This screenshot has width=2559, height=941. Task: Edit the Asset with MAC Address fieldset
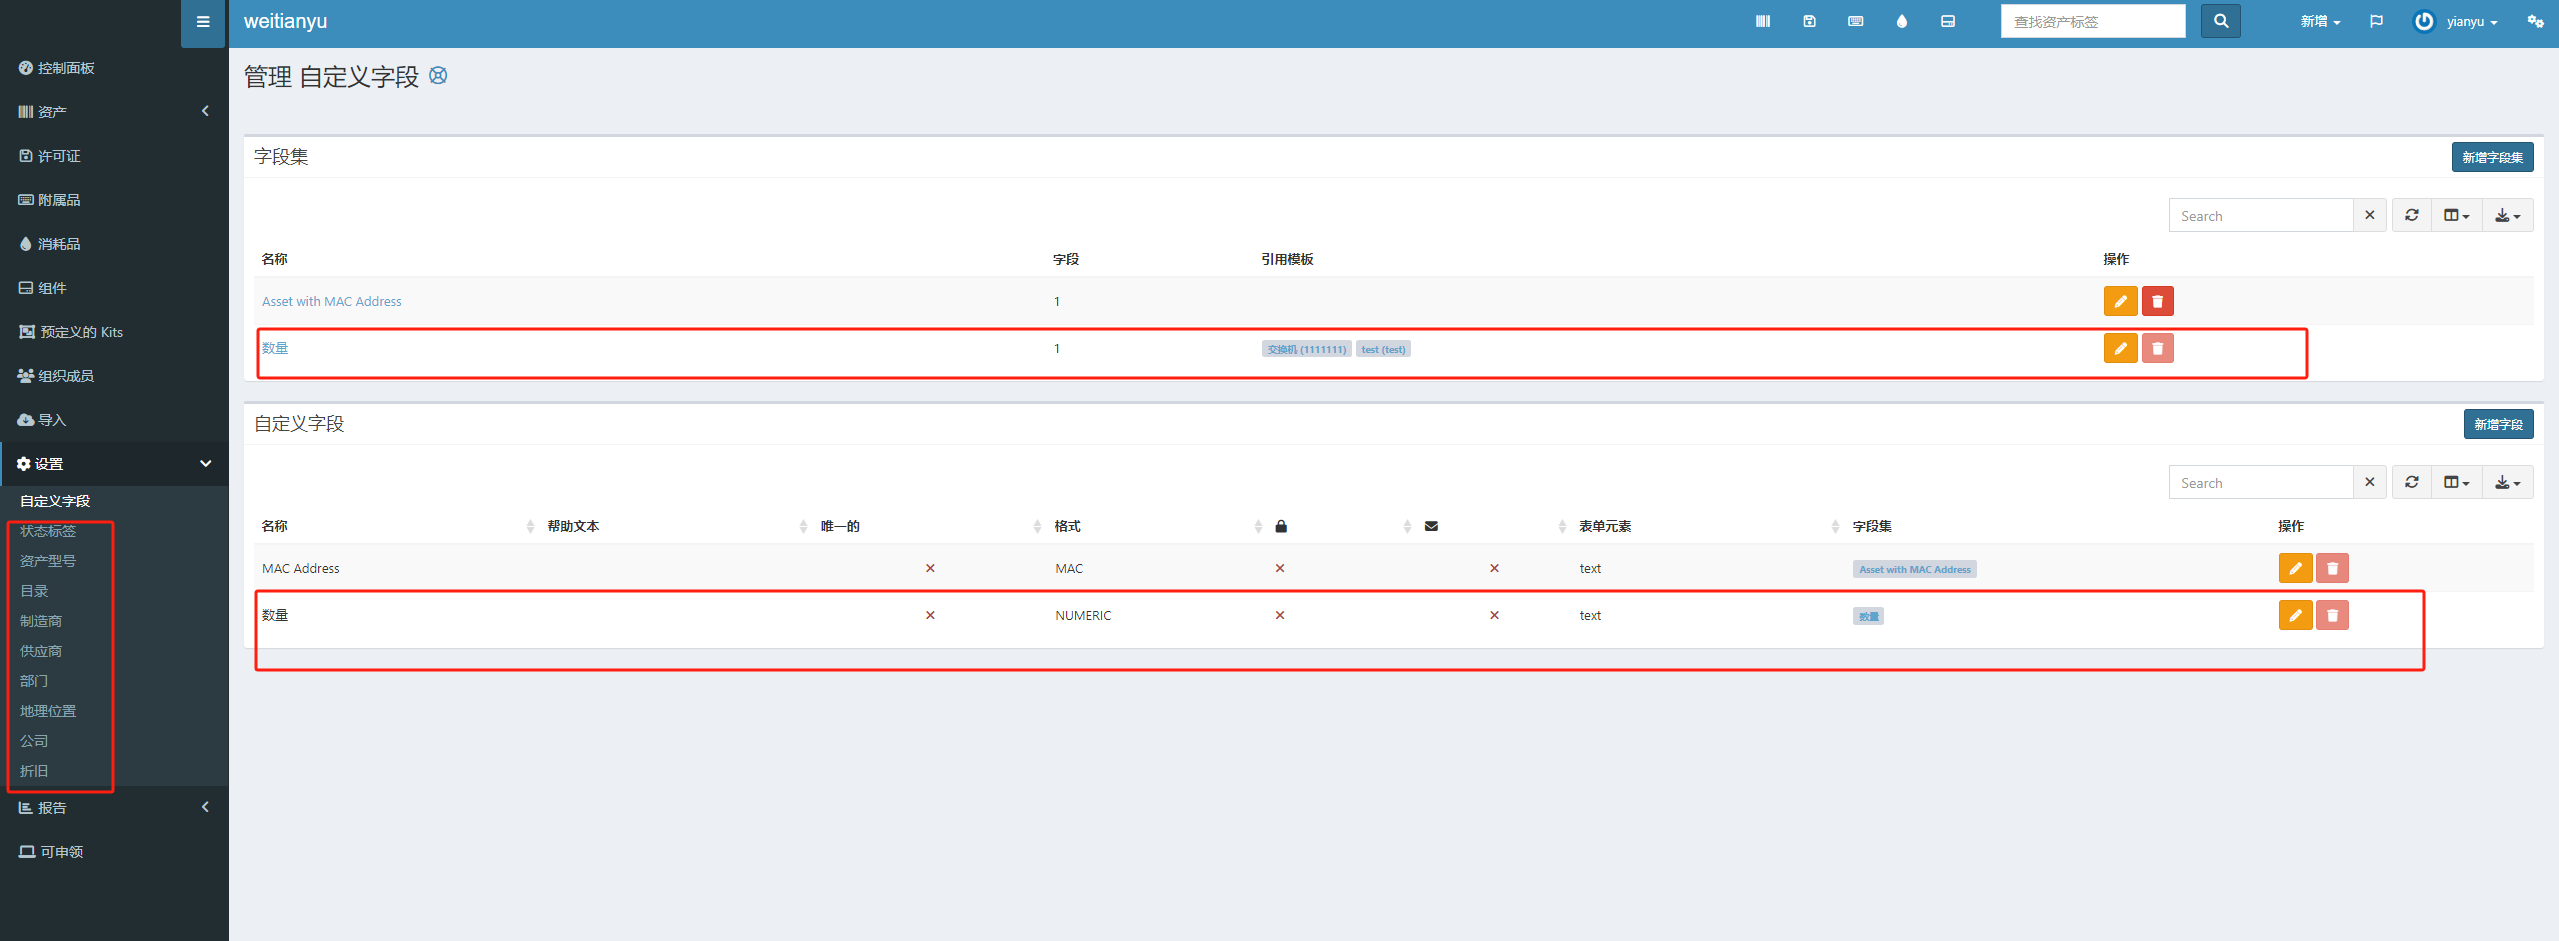point(2119,301)
